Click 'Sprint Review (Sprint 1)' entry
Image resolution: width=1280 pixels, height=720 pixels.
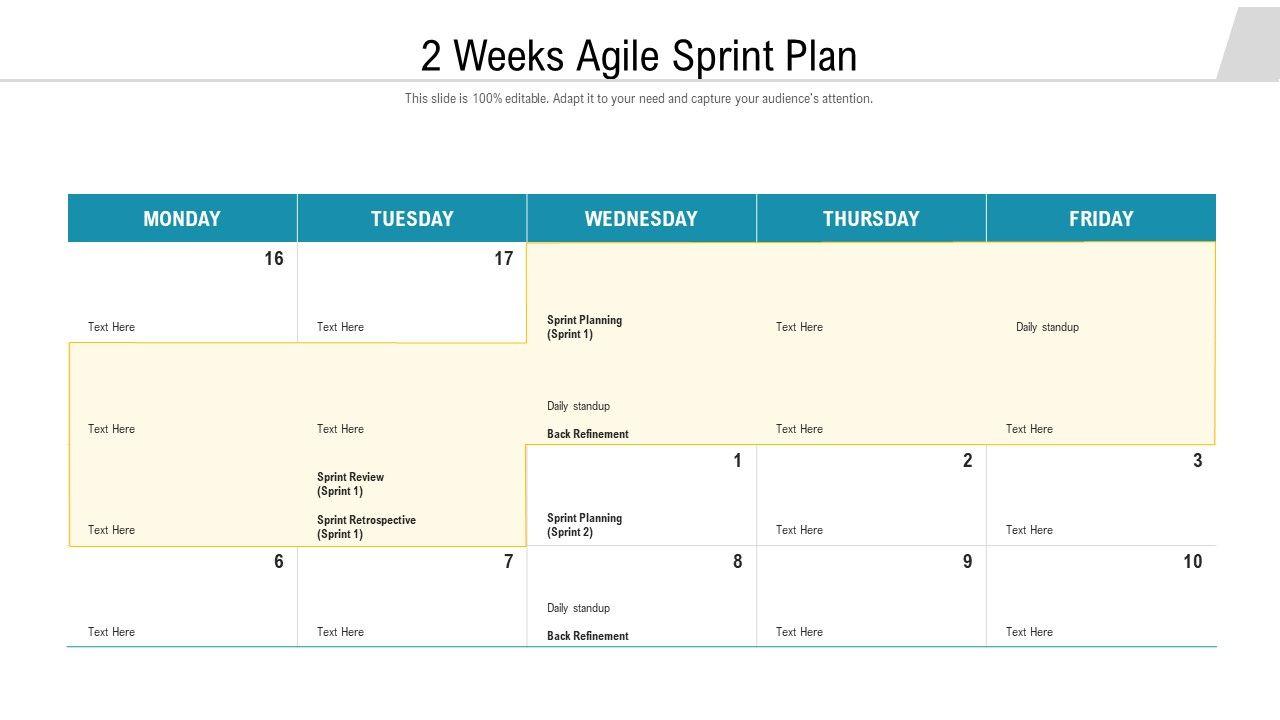pos(351,484)
